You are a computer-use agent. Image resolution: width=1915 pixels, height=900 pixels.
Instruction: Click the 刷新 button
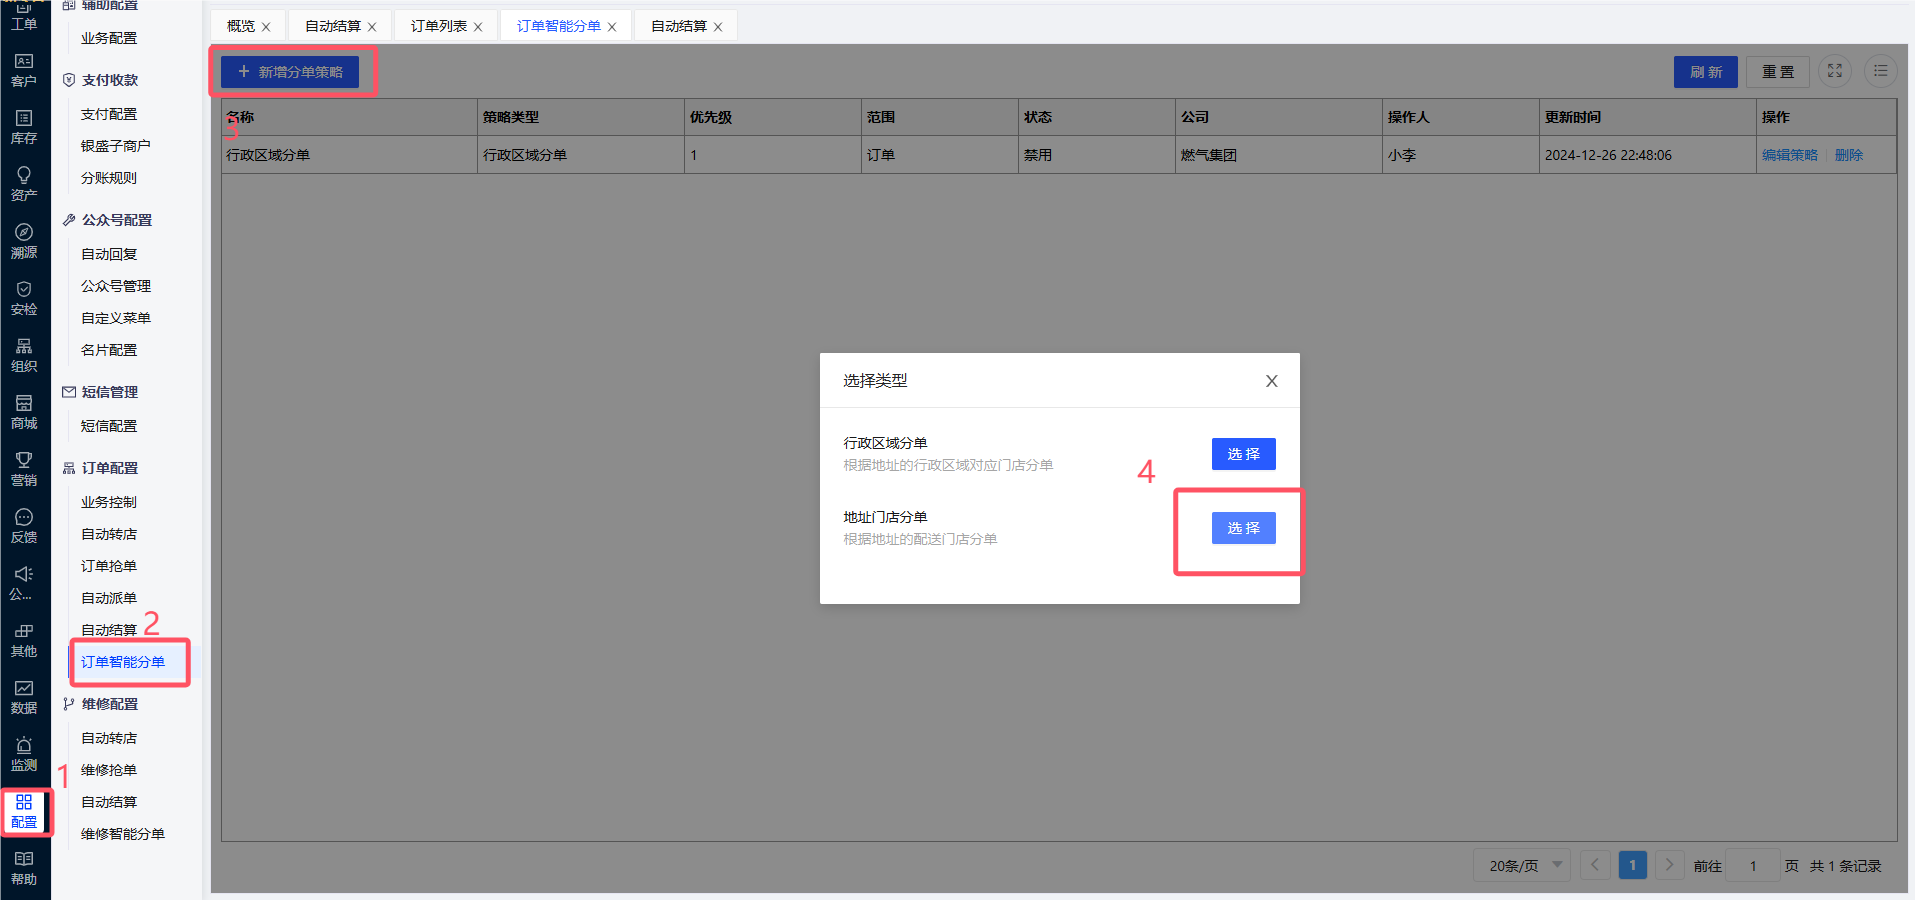pos(1706,72)
